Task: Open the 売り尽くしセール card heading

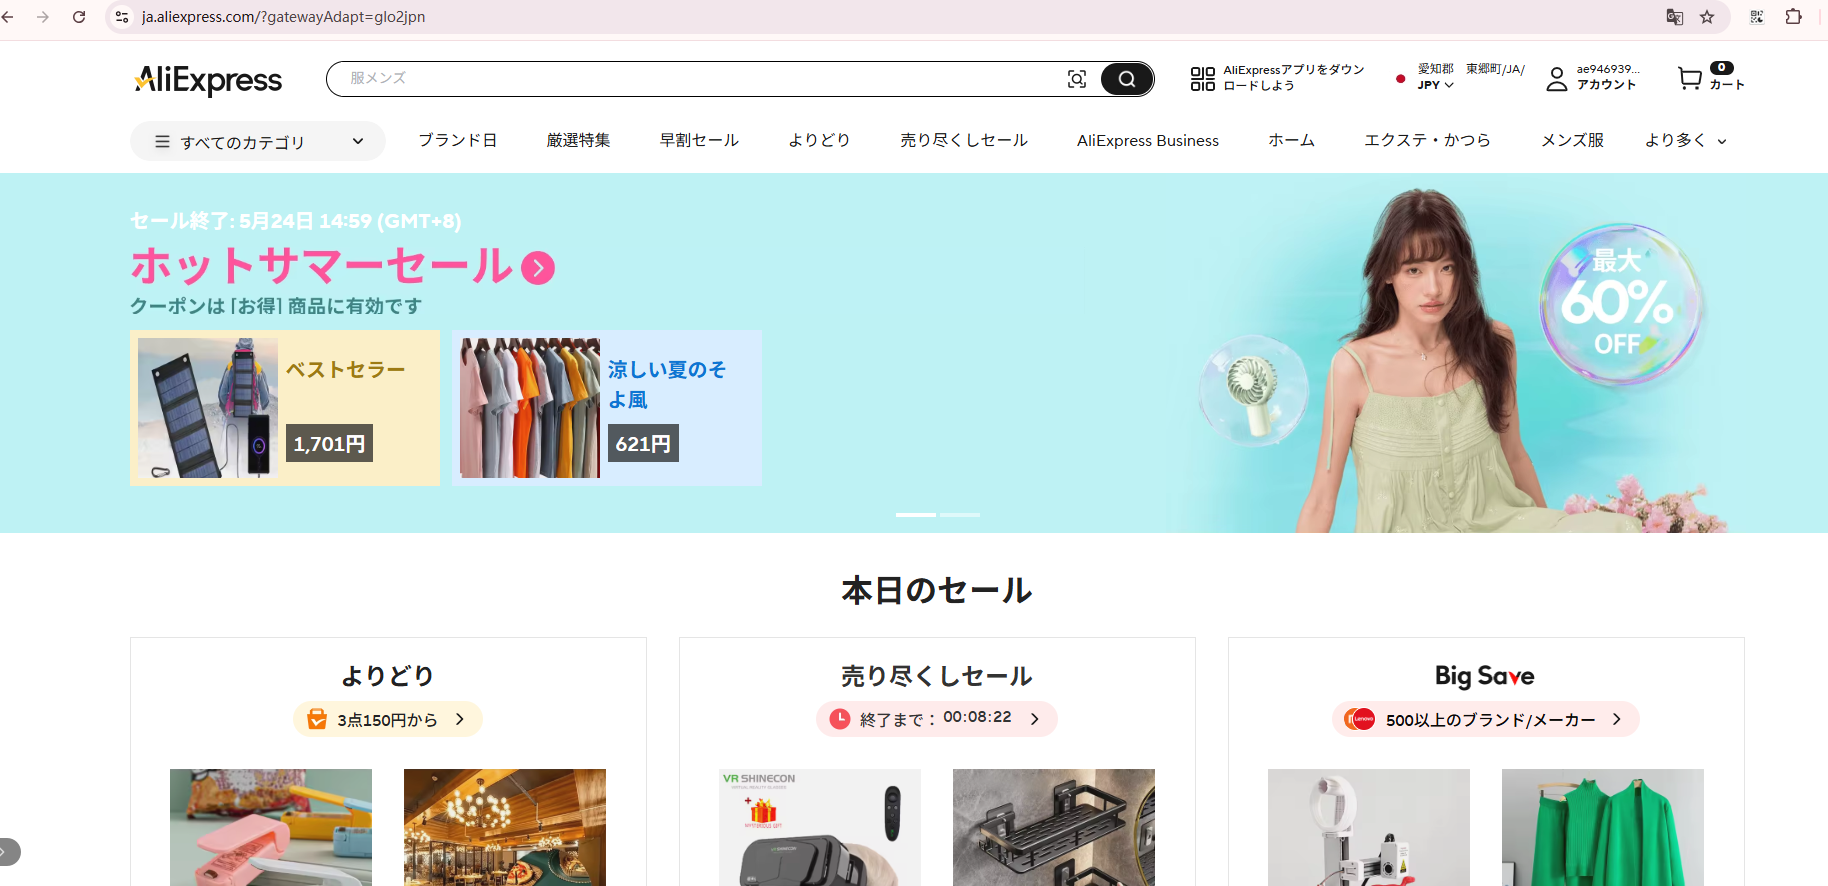Action: 937,676
